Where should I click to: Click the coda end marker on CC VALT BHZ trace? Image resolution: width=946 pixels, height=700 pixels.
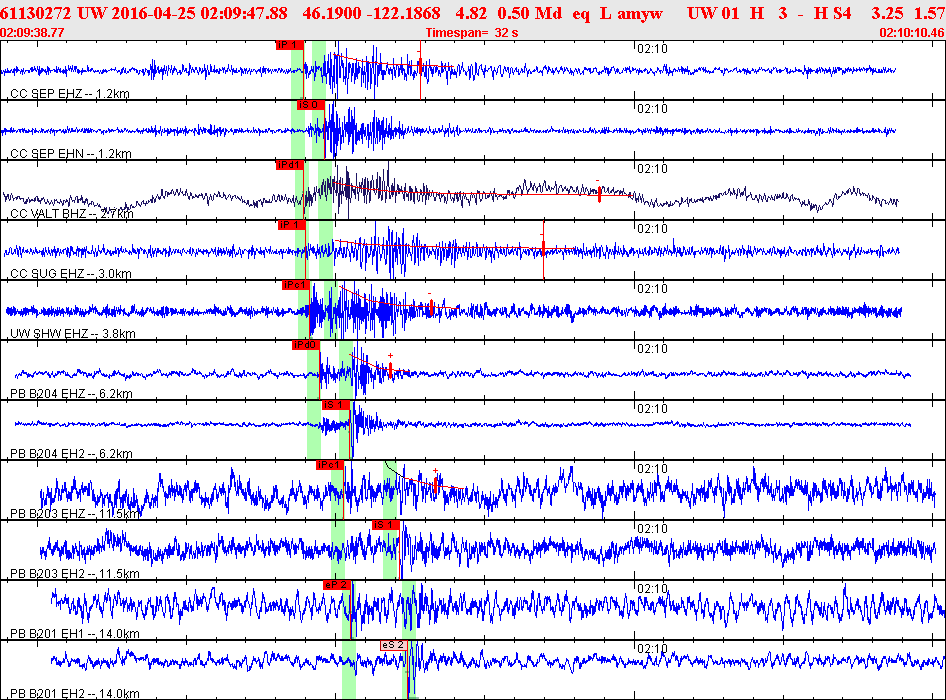pos(599,194)
